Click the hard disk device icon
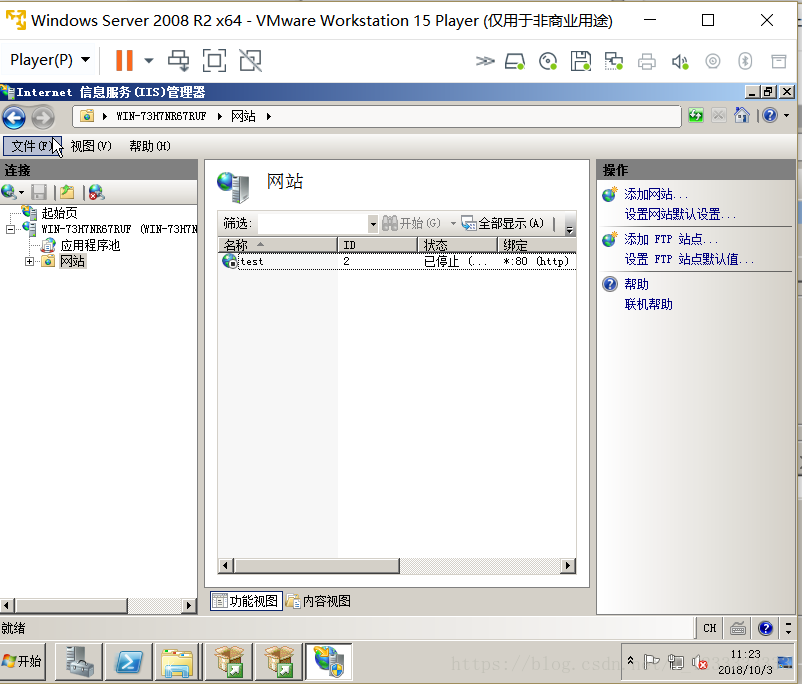Screen dimensions: 802x684 click(515, 61)
